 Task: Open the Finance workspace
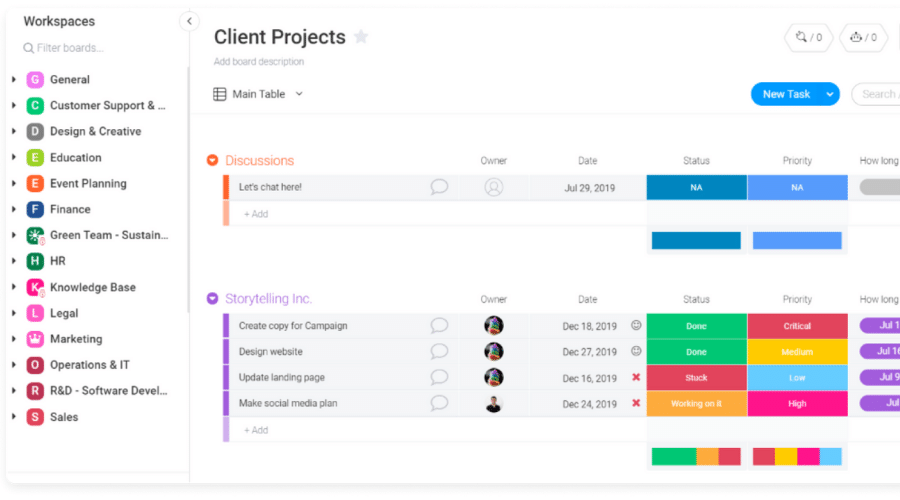(x=70, y=209)
